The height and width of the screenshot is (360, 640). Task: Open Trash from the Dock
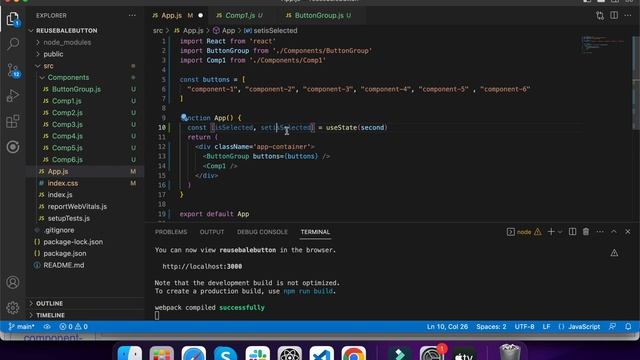click(x=510, y=352)
